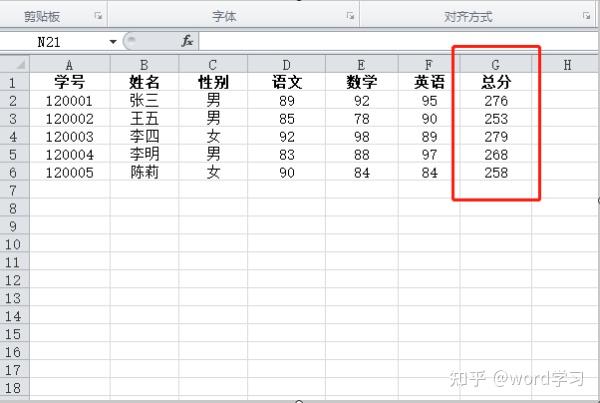Select column B header
Screen dimensions: 600x403
144,64
